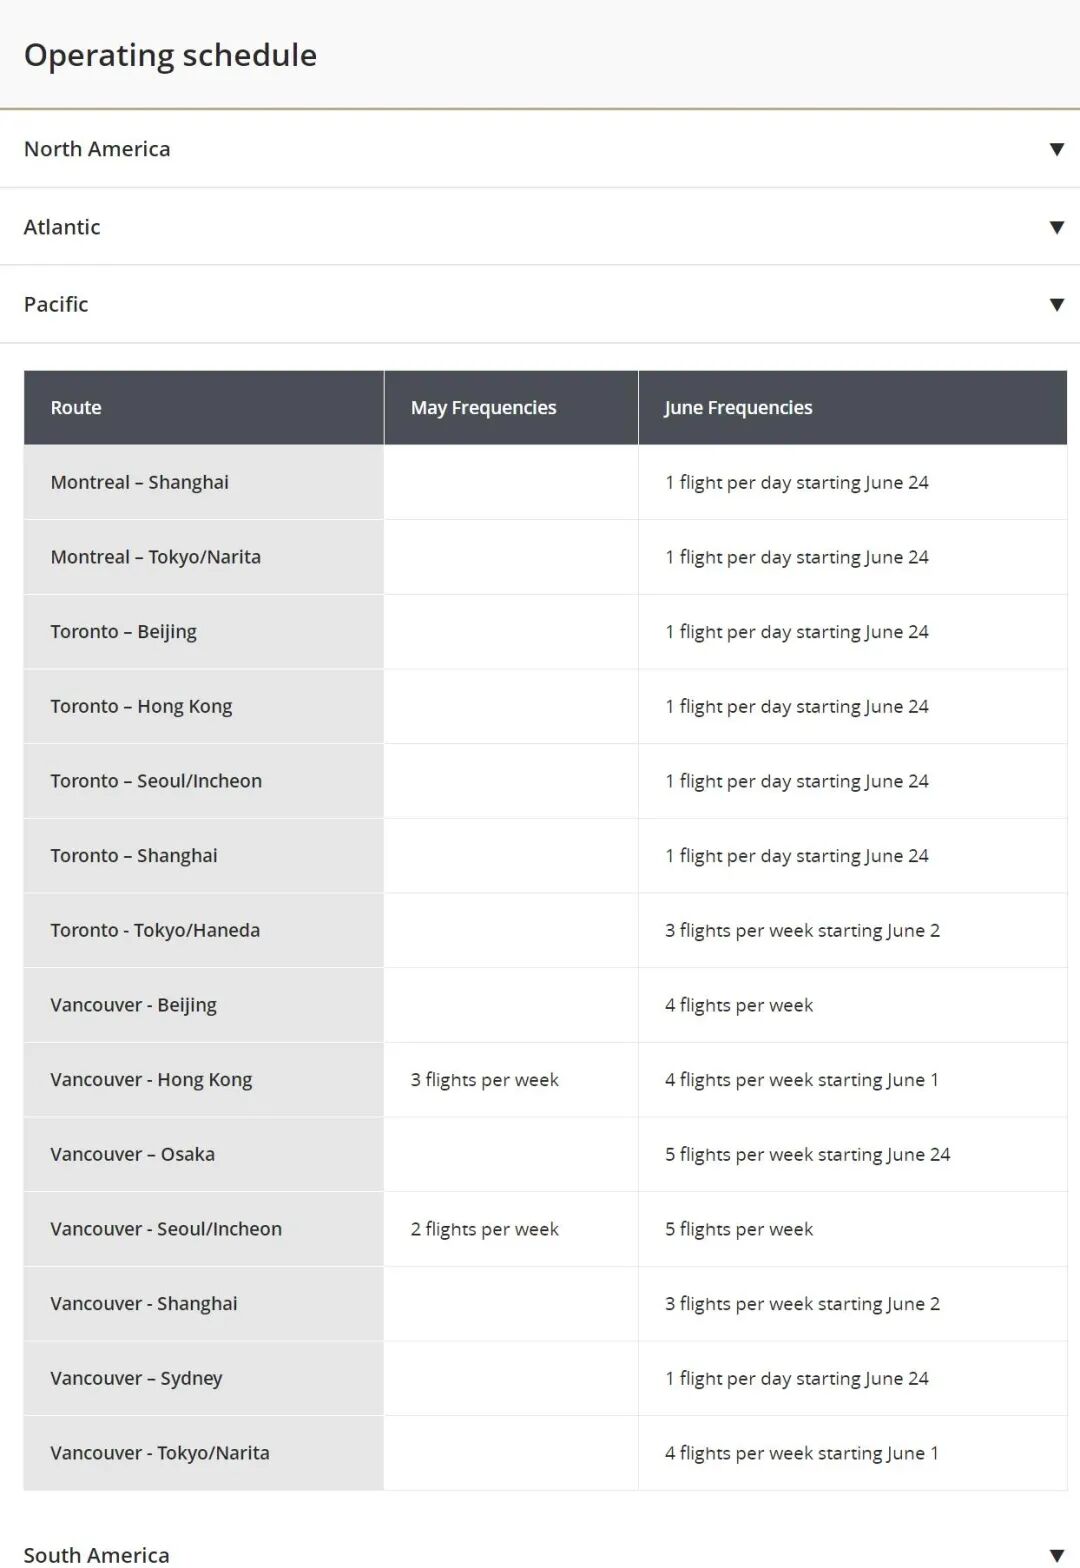Click the North America accordion heading
Image resolution: width=1080 pixels, height=1568 pixels.
(x=97, y=149)
